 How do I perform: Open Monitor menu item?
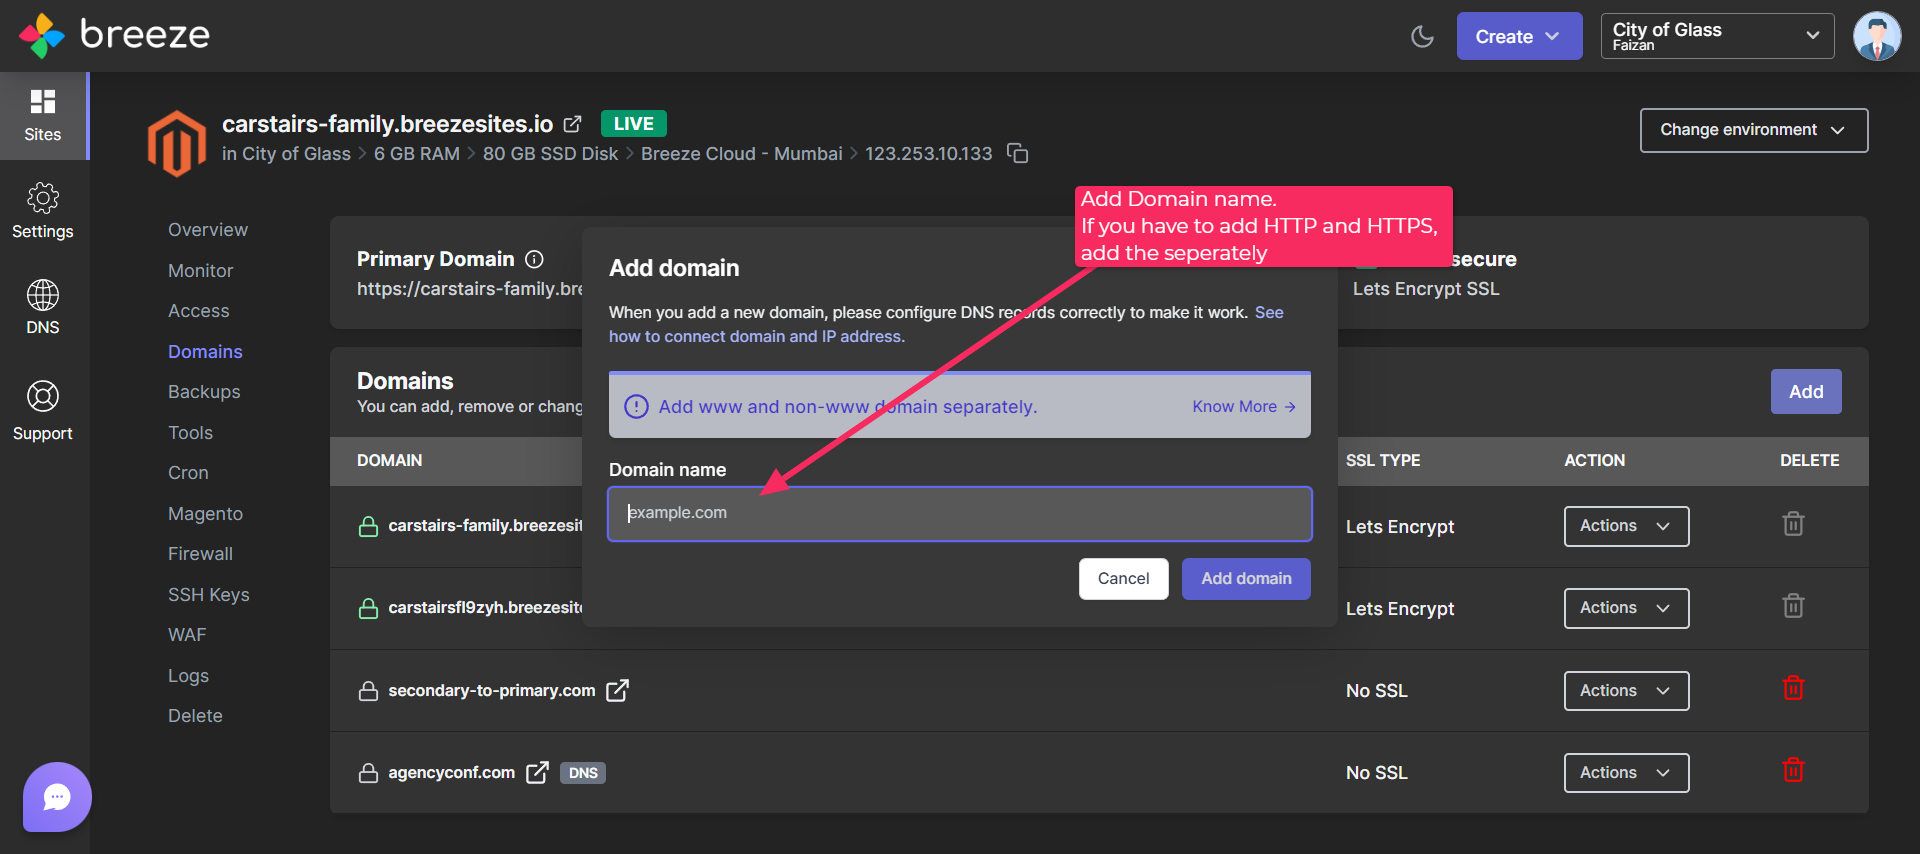click(200, 271)
